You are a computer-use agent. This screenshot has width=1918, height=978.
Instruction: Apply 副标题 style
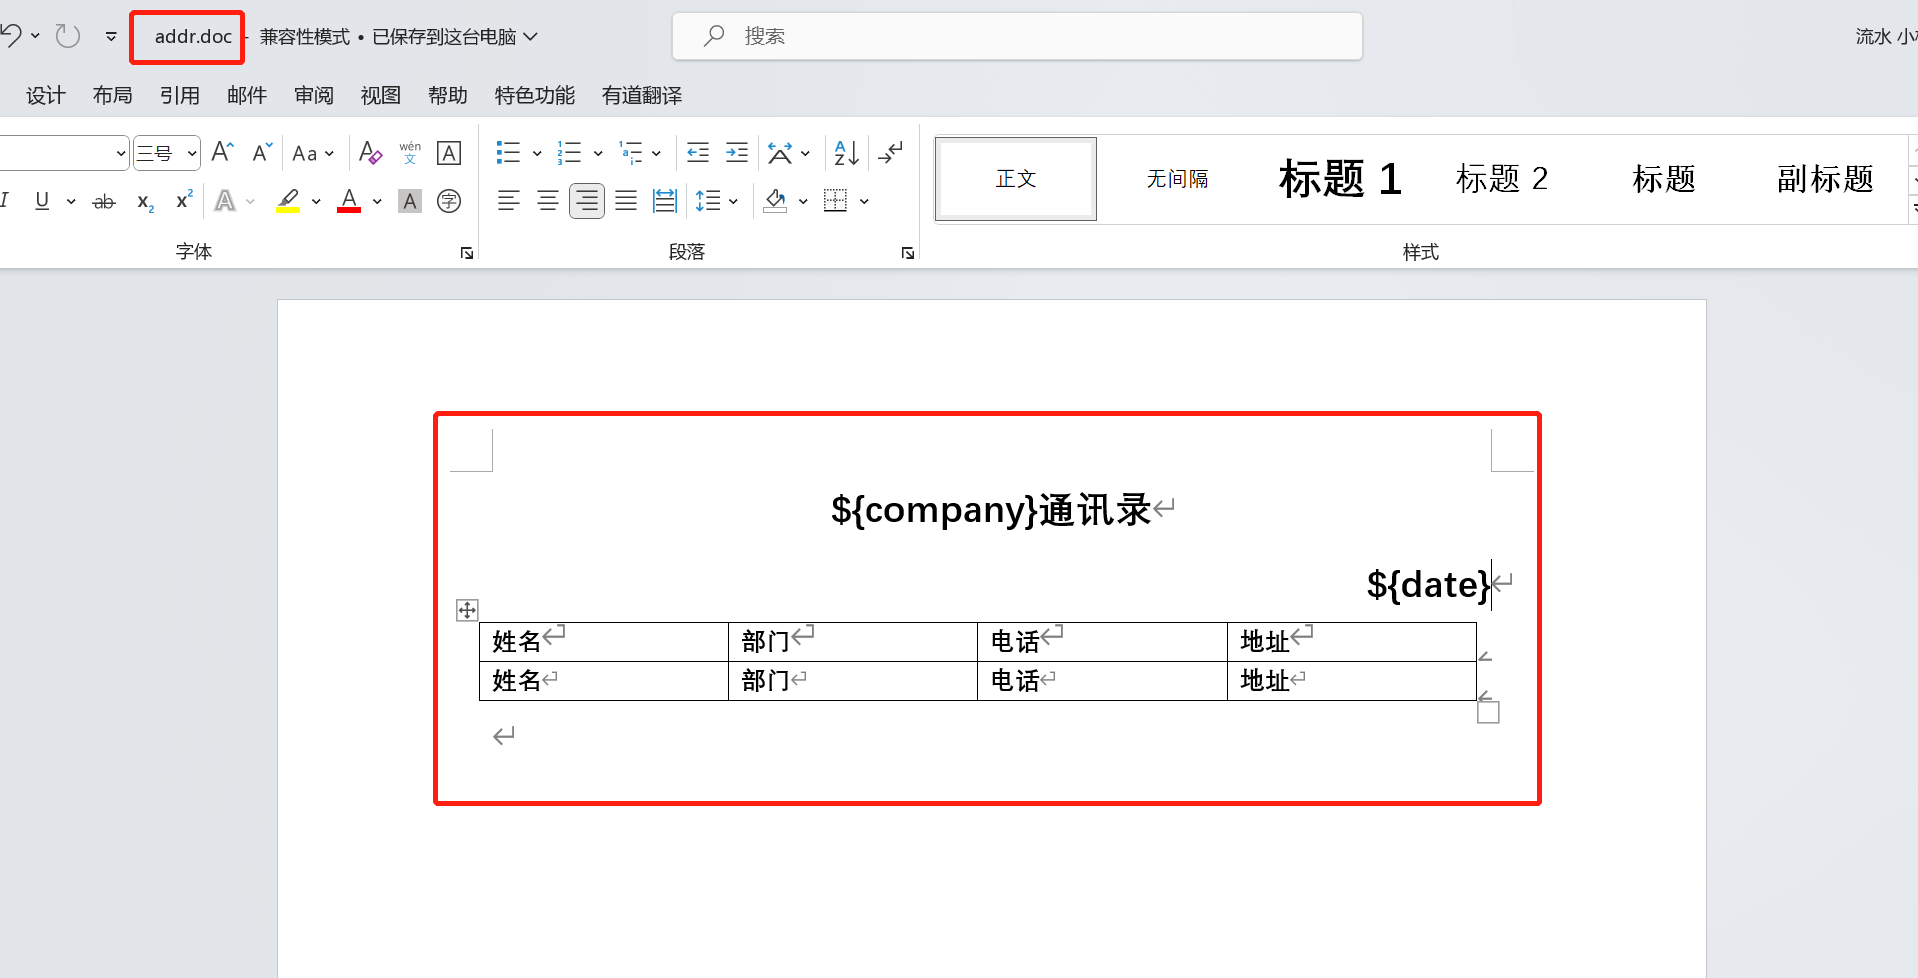pos(1825,179)
